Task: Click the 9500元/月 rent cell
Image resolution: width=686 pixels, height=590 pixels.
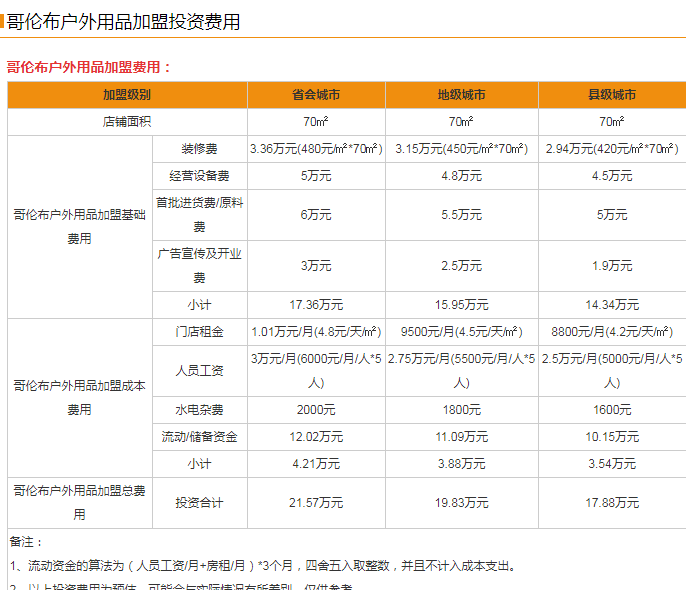Action: click(462, 332)
